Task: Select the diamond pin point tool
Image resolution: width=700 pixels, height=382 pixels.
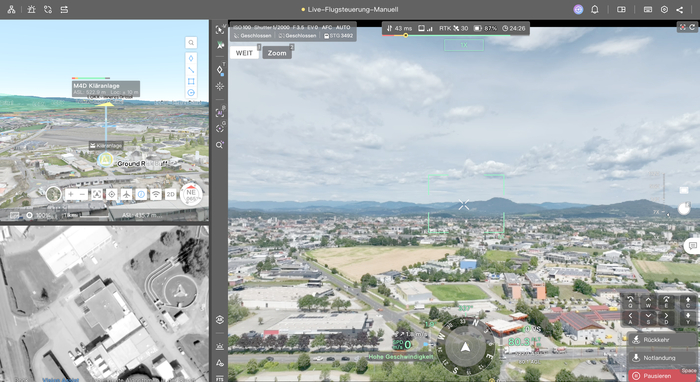Action: coord(220,70)
